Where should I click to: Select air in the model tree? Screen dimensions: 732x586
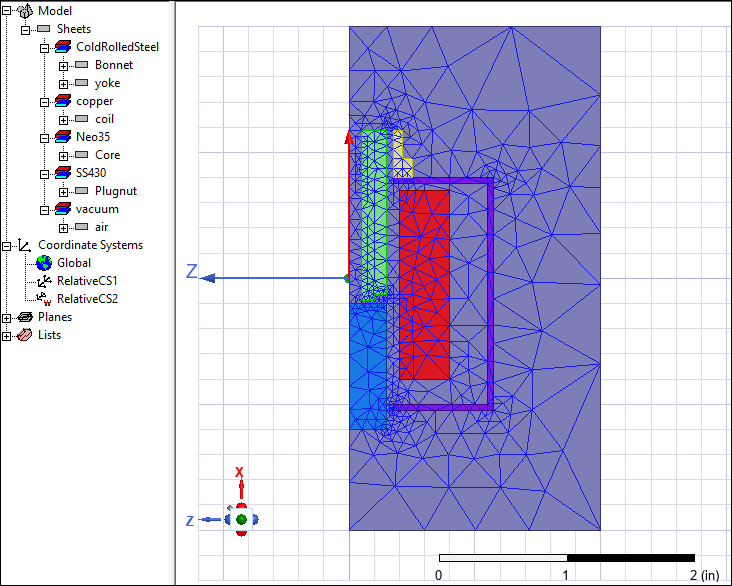tap(101, 227)
